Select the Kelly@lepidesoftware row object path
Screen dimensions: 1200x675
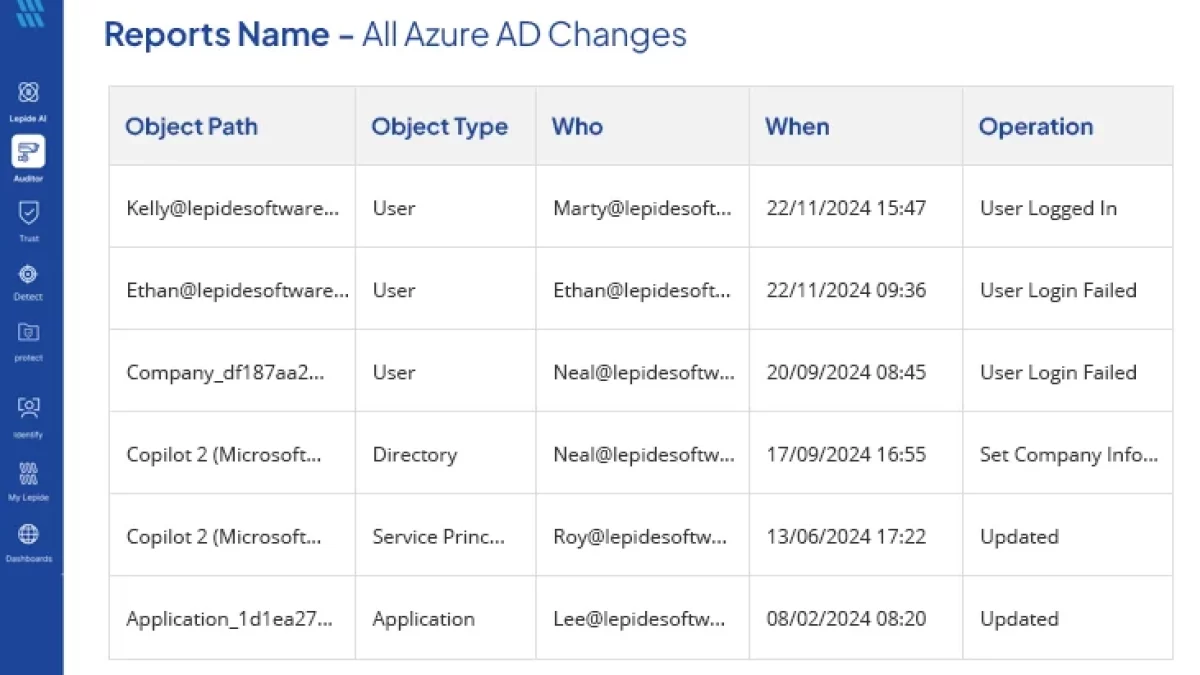click(232, 208)
